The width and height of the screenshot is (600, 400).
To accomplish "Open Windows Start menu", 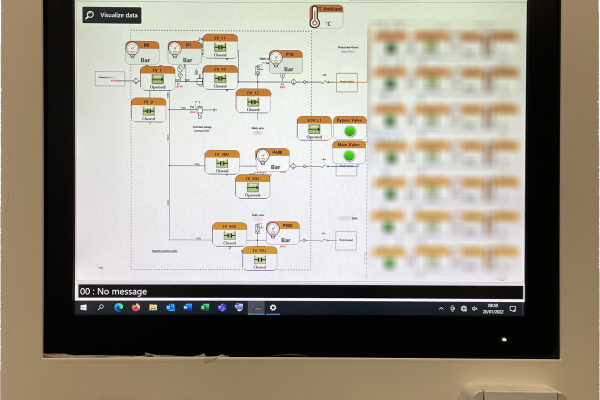I will coord(83,307).
